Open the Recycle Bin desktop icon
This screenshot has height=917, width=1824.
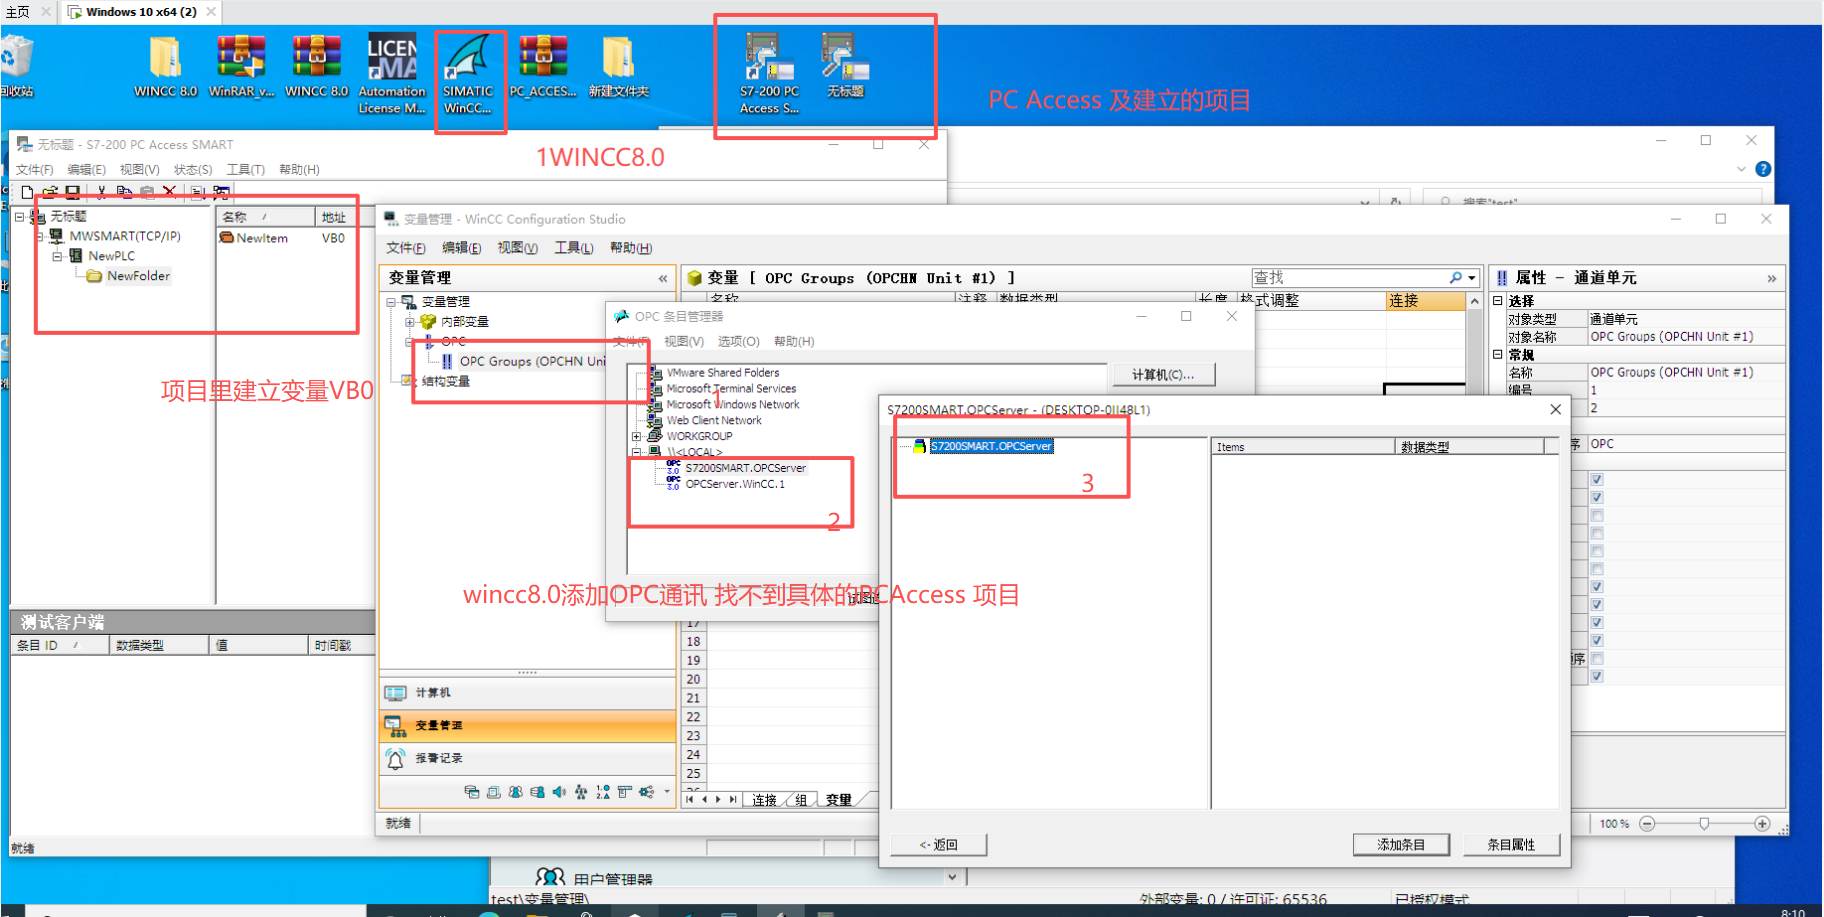17,66
